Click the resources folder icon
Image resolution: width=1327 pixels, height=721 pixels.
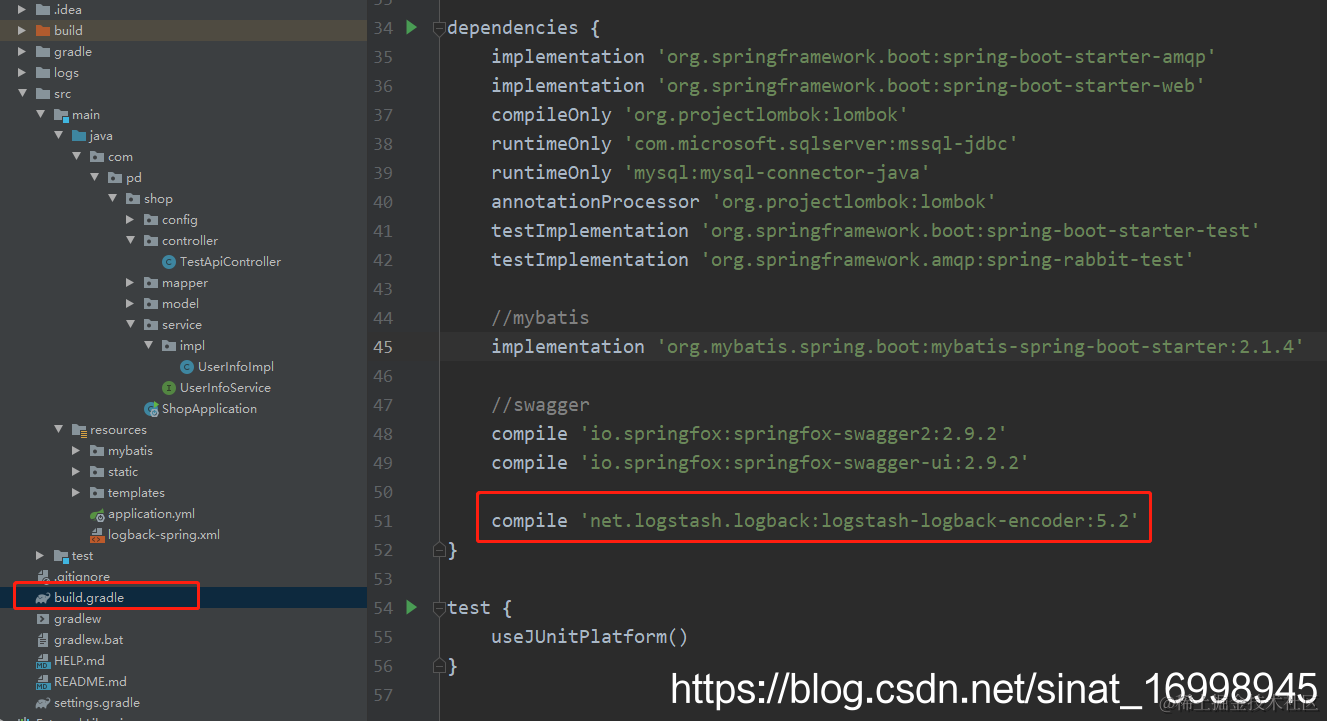point(79,430)
